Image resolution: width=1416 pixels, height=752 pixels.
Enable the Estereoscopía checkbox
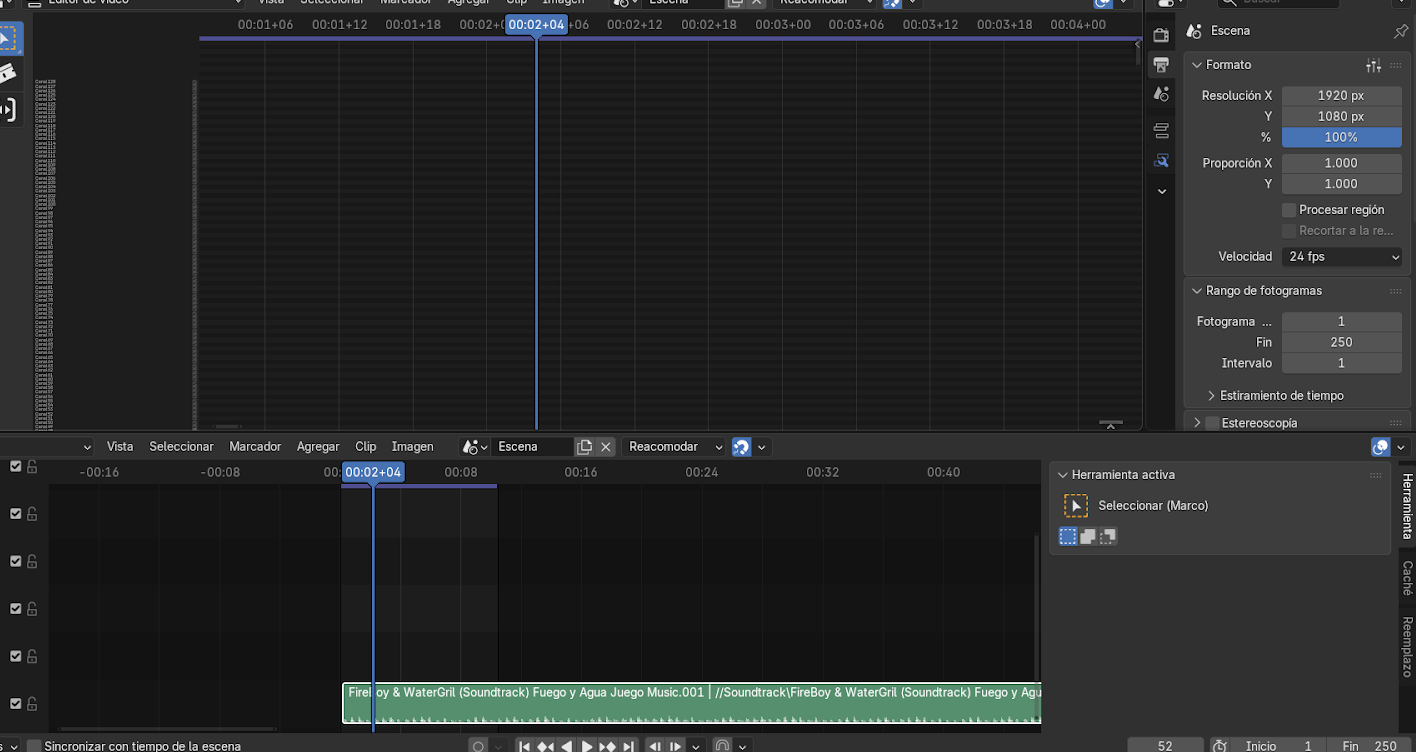point(1212,423)
